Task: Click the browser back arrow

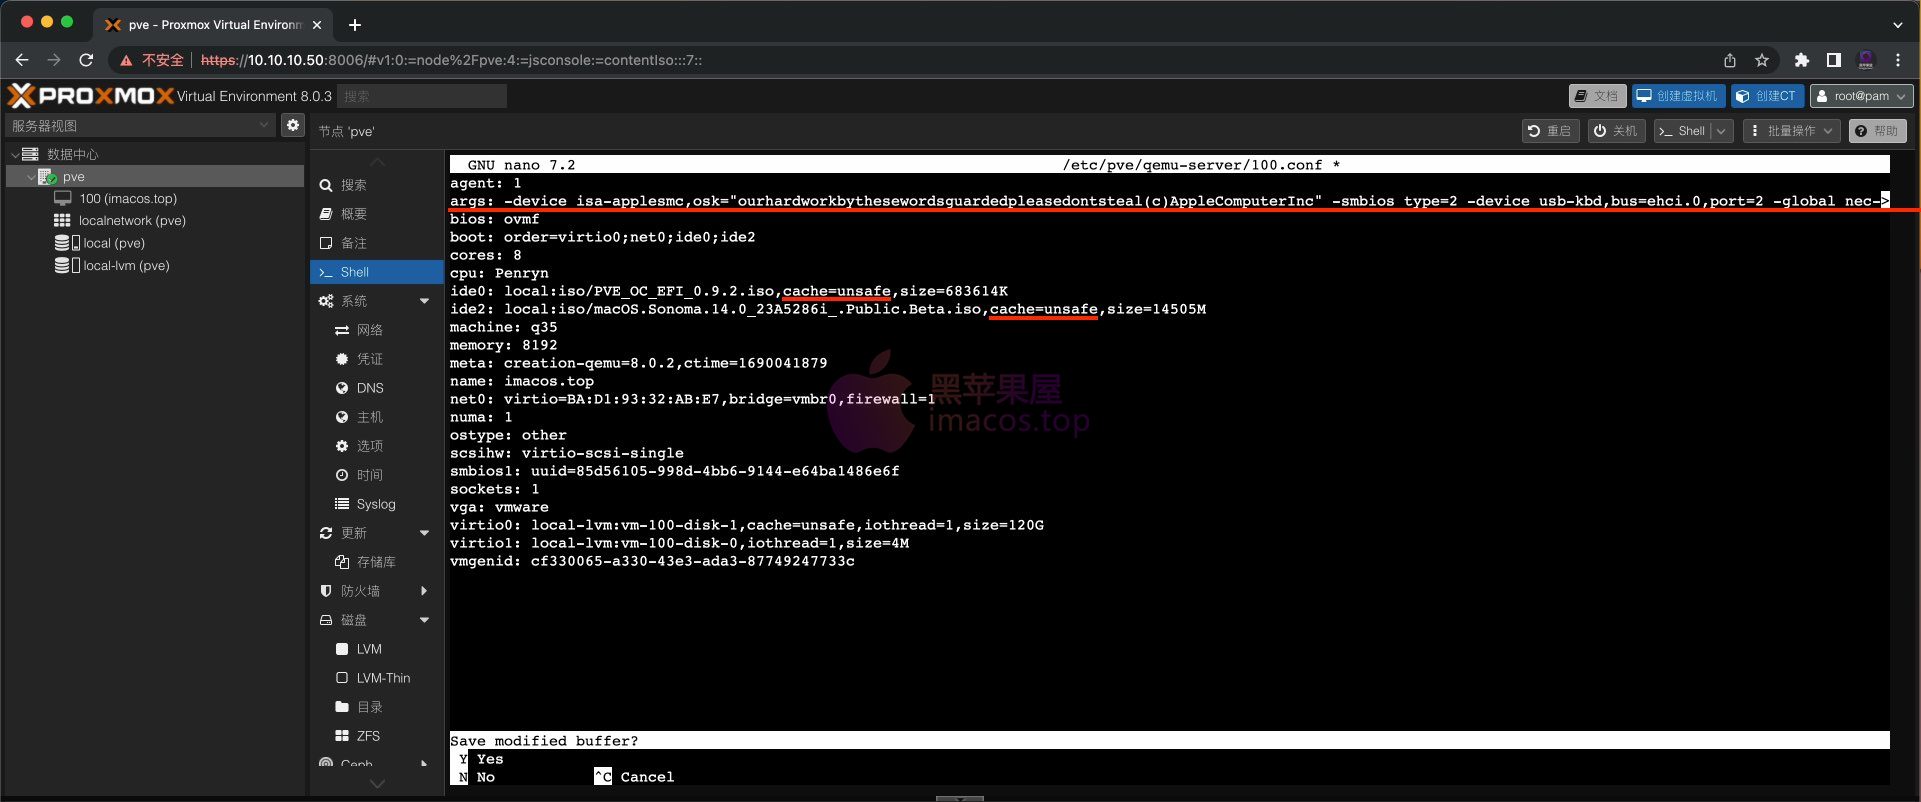Action: click(22, 60)
